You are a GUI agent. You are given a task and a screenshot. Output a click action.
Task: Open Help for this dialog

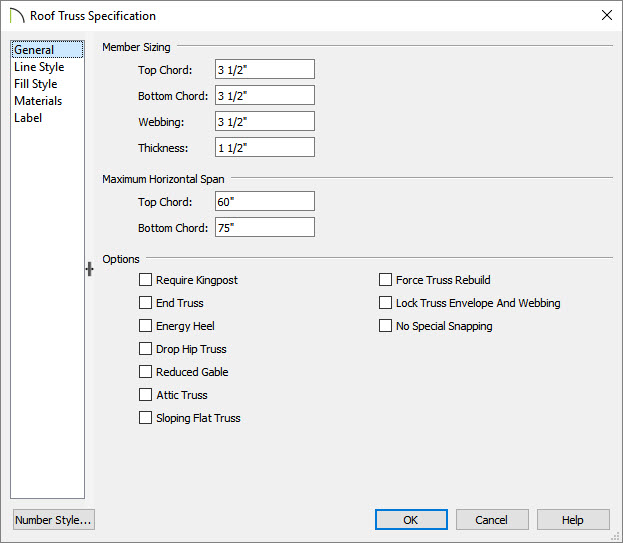tap(573, 520)
